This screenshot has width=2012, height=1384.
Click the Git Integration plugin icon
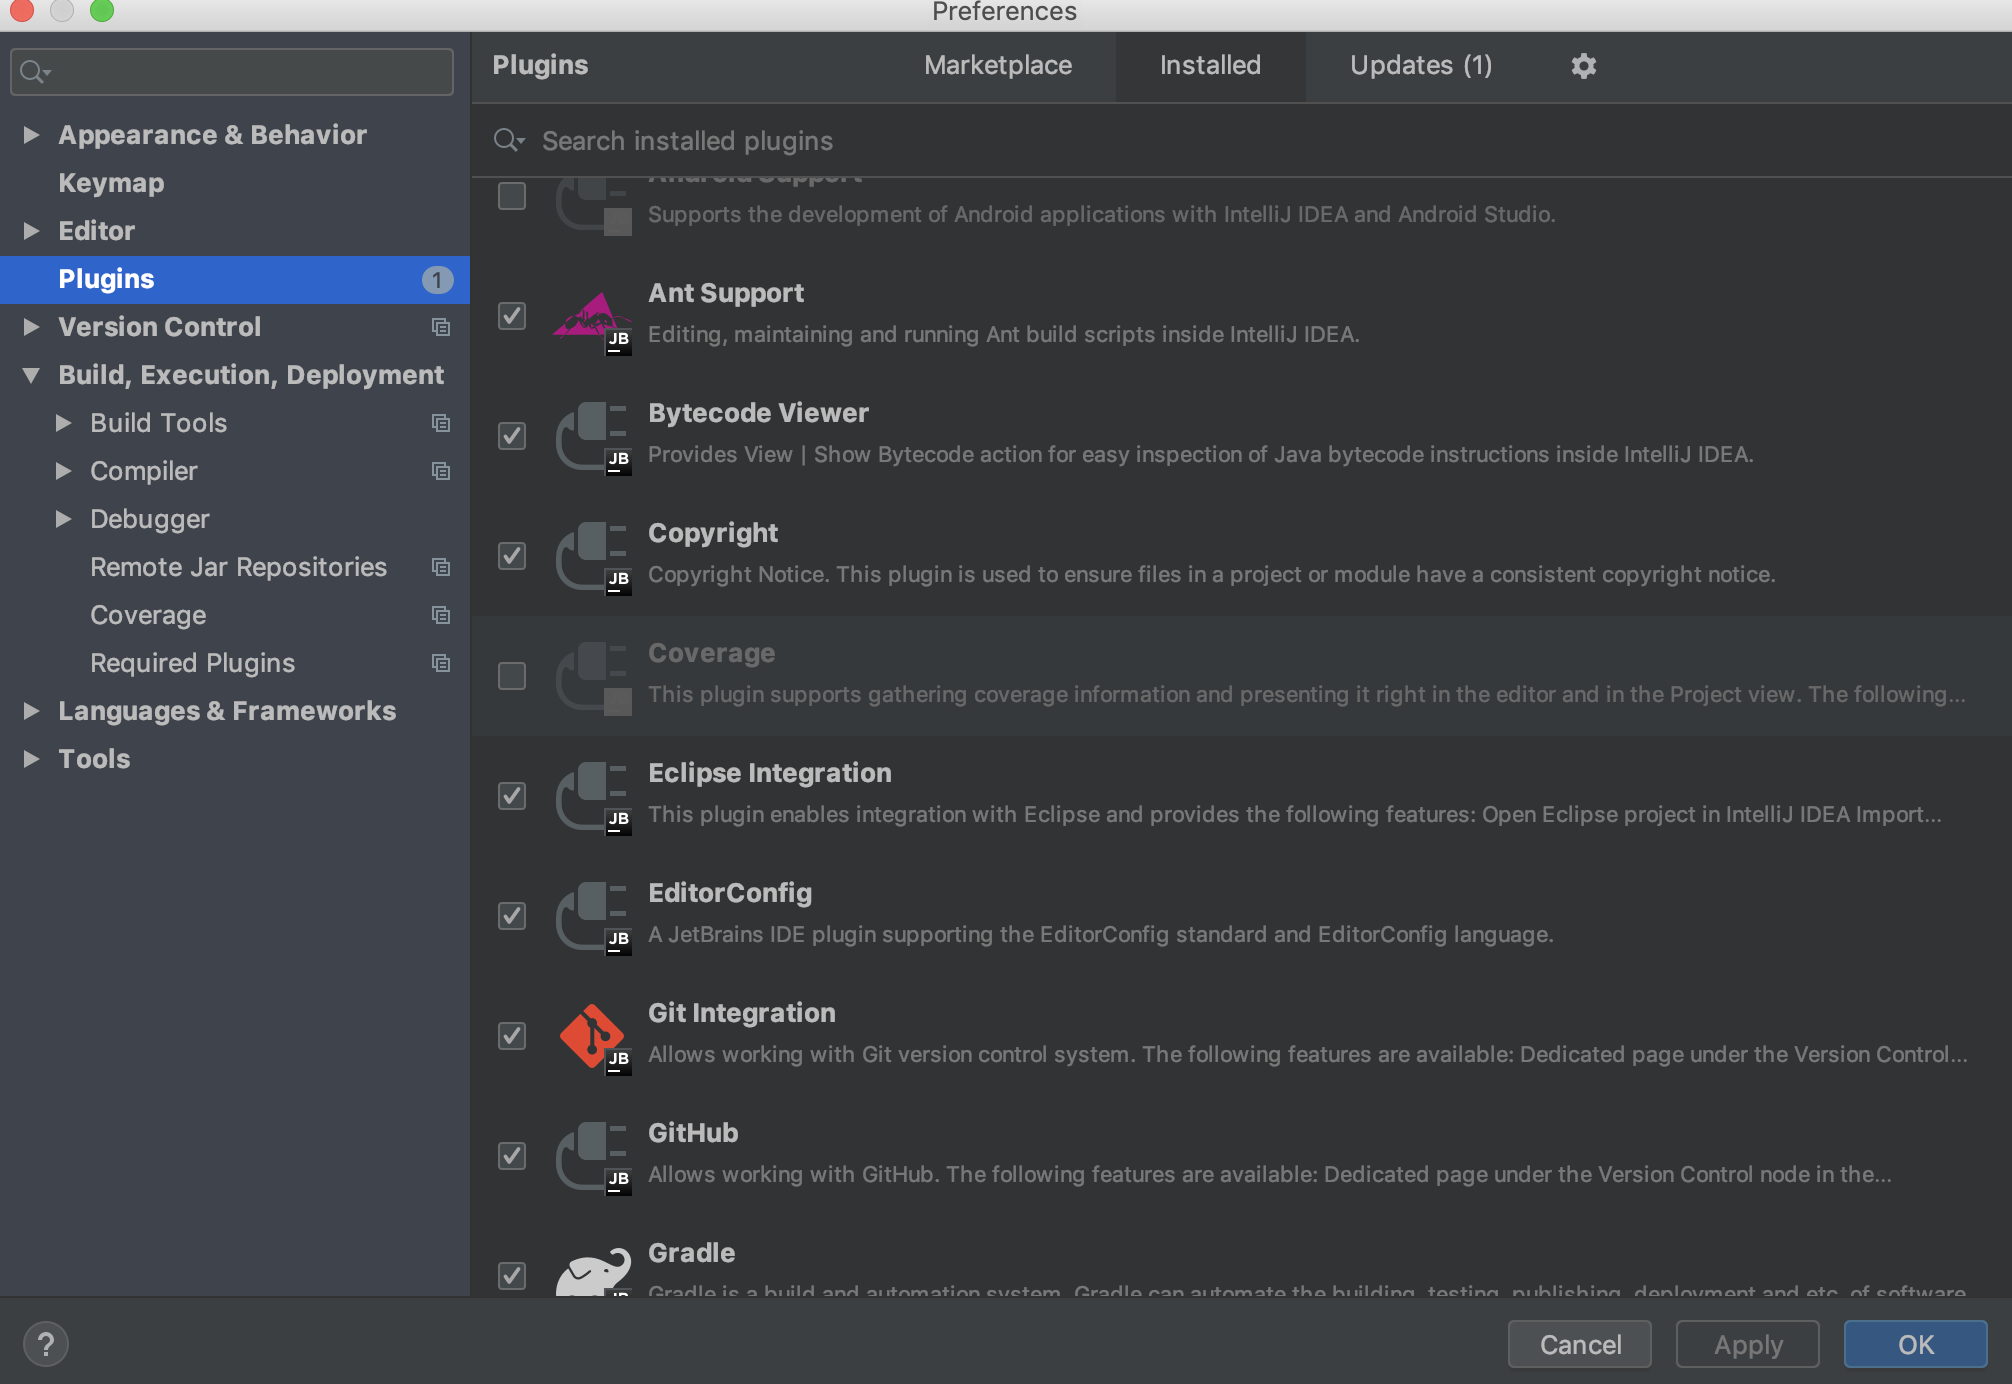tap(593, 1036)
